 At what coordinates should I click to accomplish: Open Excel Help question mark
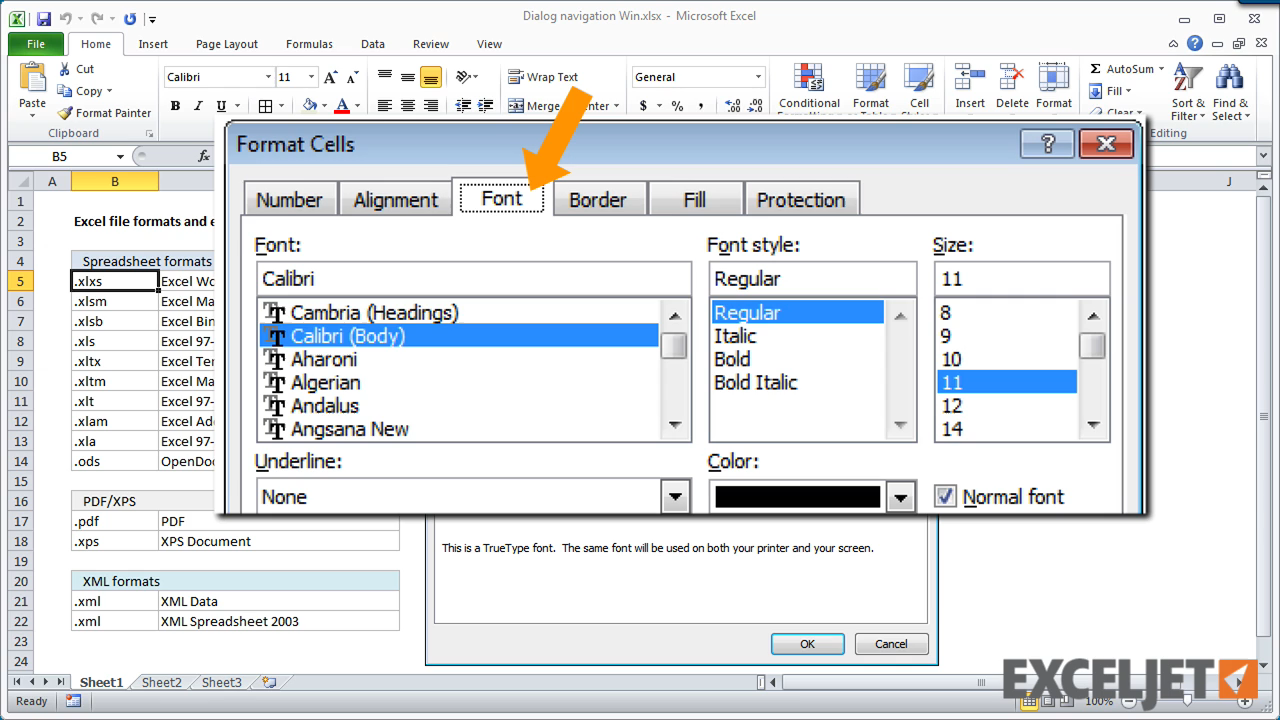coord(1195,44)
